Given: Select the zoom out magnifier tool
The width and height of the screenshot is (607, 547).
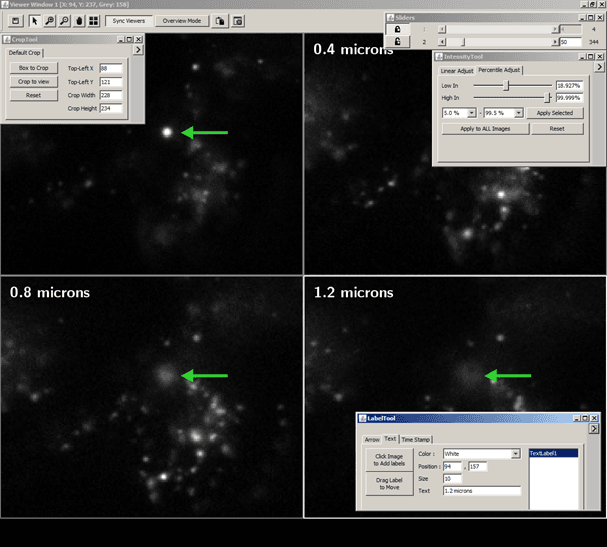Looking at the screenshot, I should 64,21.
